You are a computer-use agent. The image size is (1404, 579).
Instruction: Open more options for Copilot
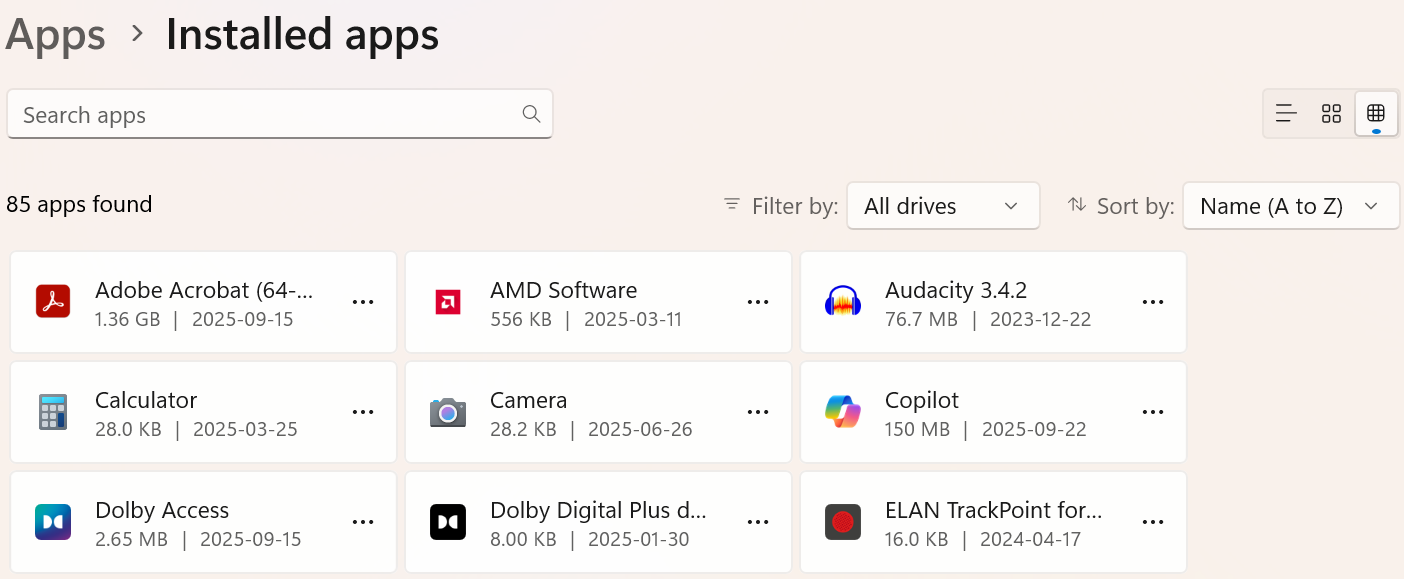tap(1152, 411)
